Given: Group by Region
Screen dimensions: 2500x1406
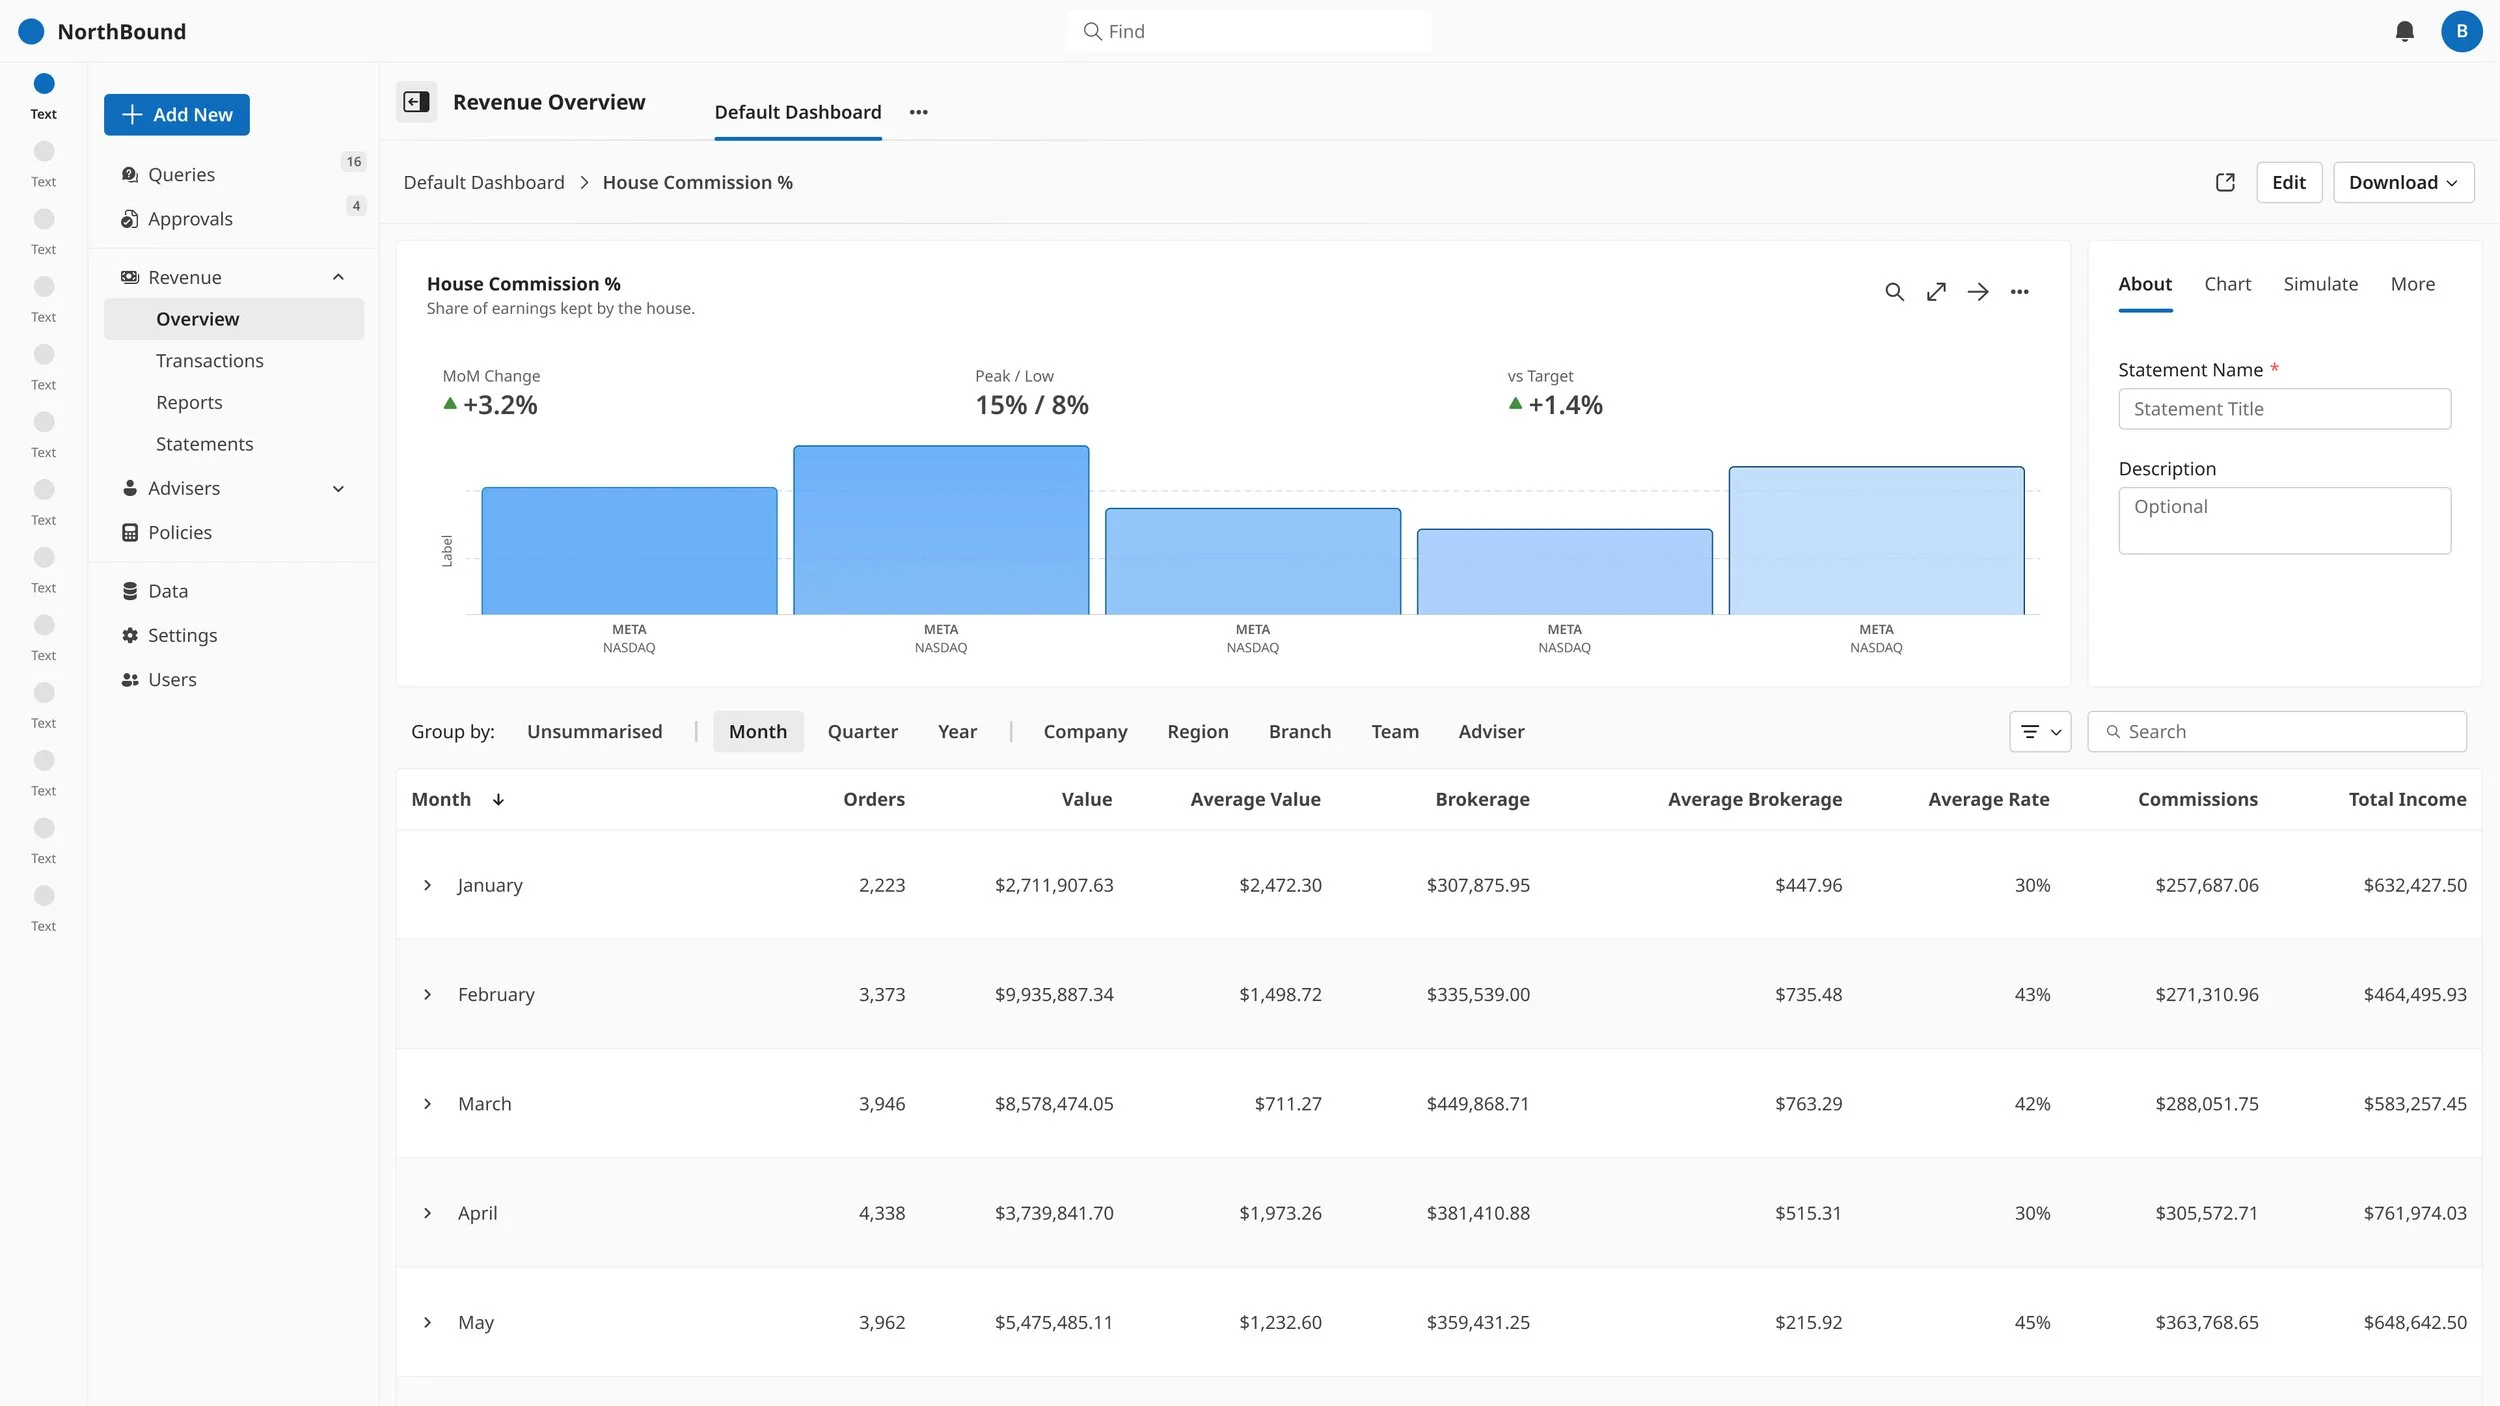Looking at the screenshot, I should tap(1197, 732).
